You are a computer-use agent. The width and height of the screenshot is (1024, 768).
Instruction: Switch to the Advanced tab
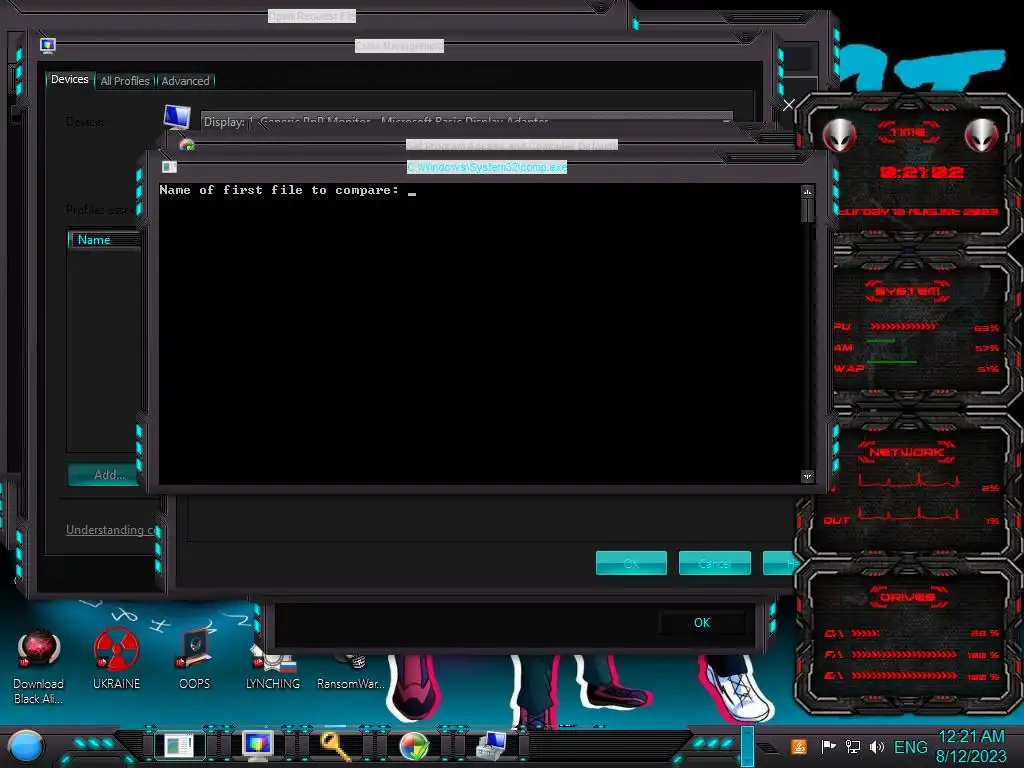[x=185, y=81]
